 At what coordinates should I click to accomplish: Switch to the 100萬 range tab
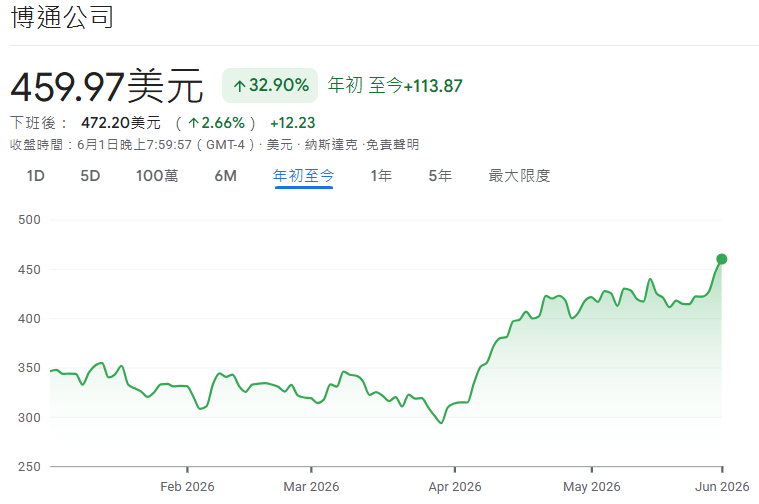click(157, 176)
